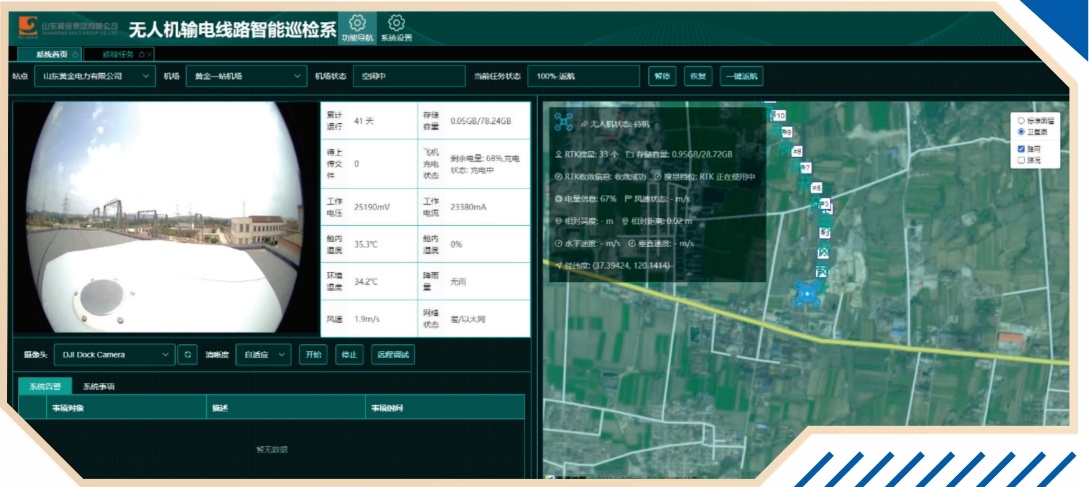1089x487 pixels.
Task: Click the 事项对象 column header
Action: tap(126, 409)
